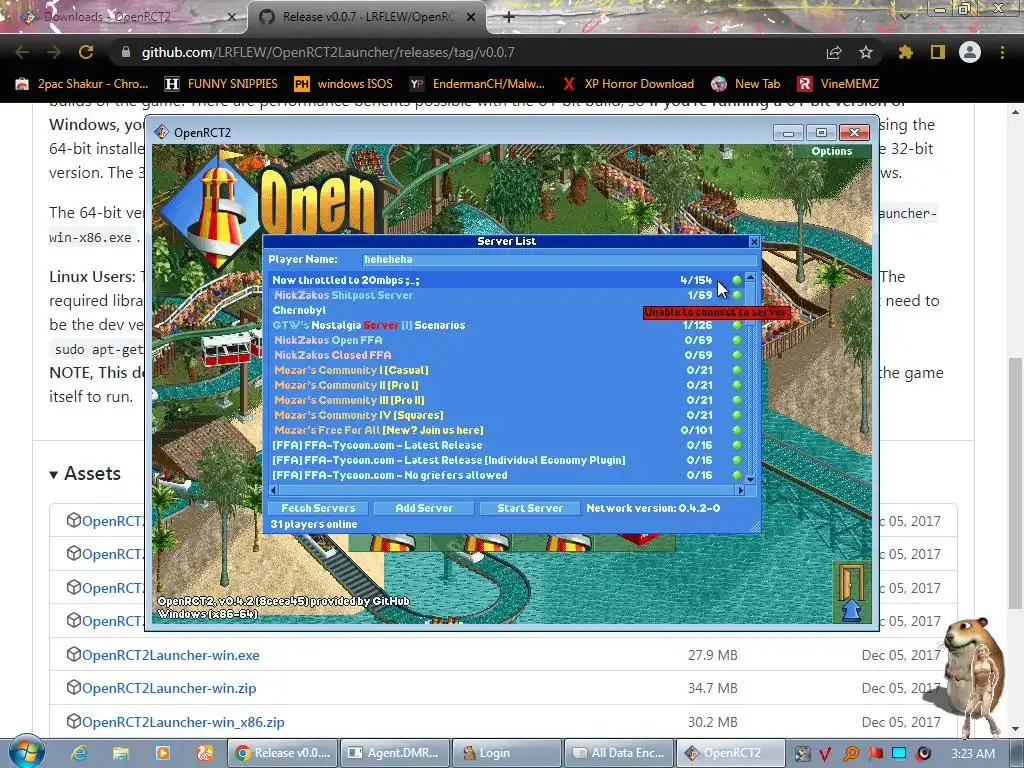This screenshot has height=768, width=1024.
Task: Click the Player Name field
Action: click(x=560, y=259)
